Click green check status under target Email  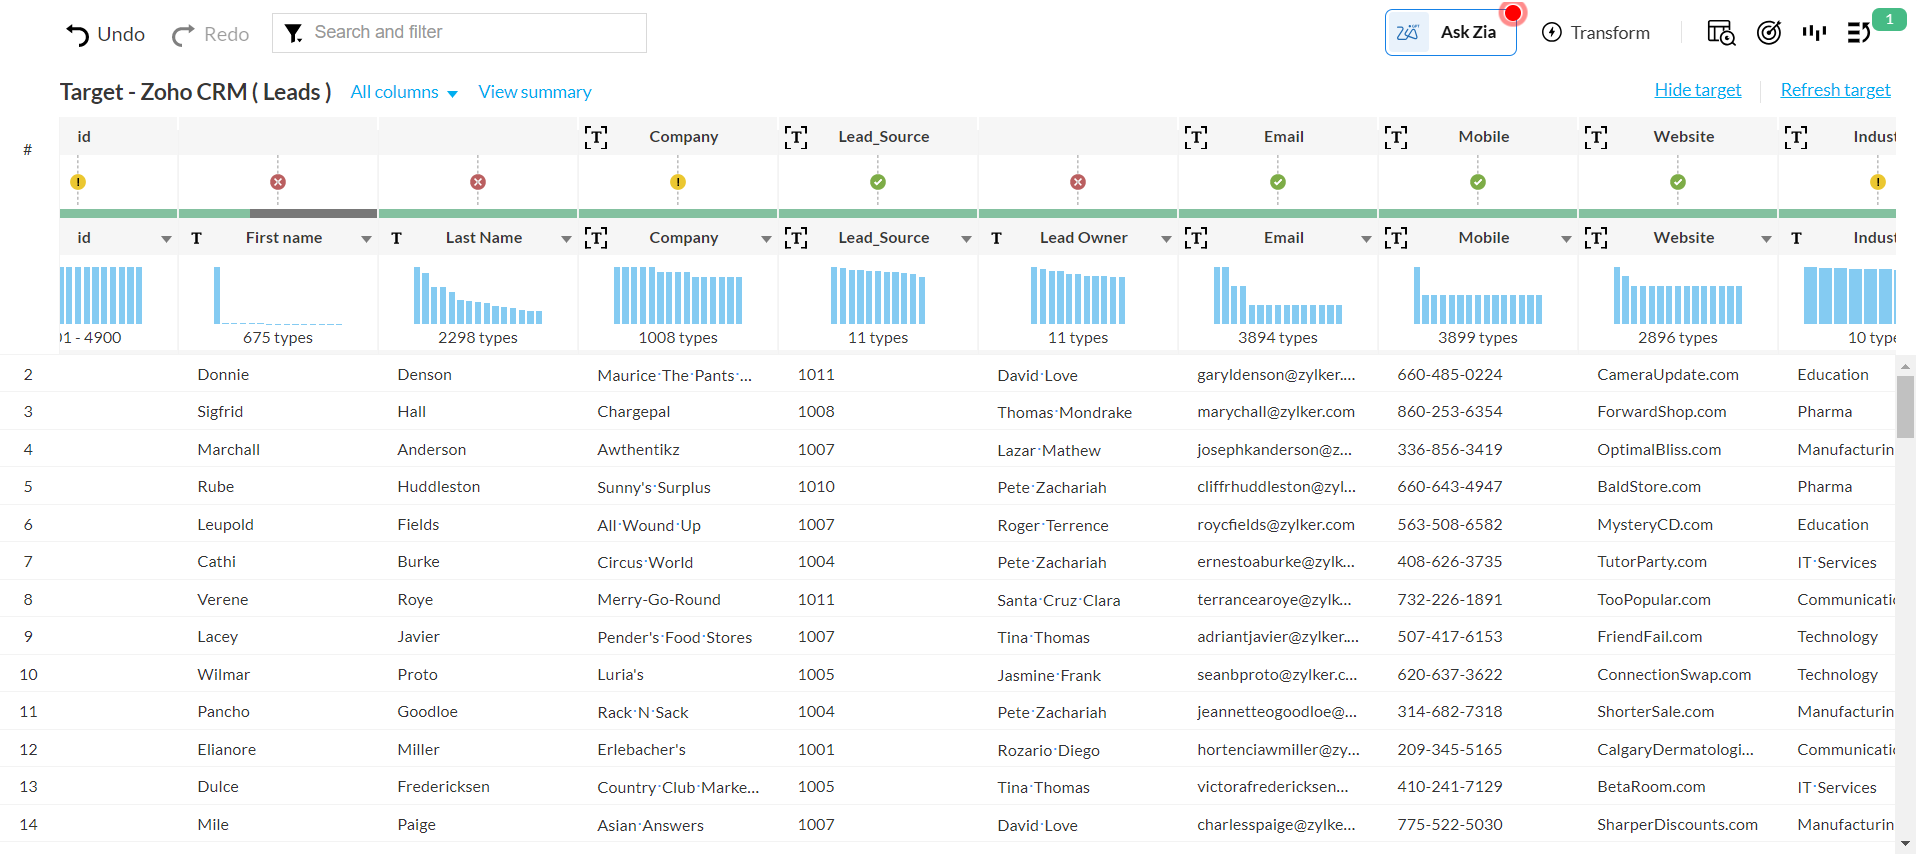pyautogui.click(x=1278, y=182)
